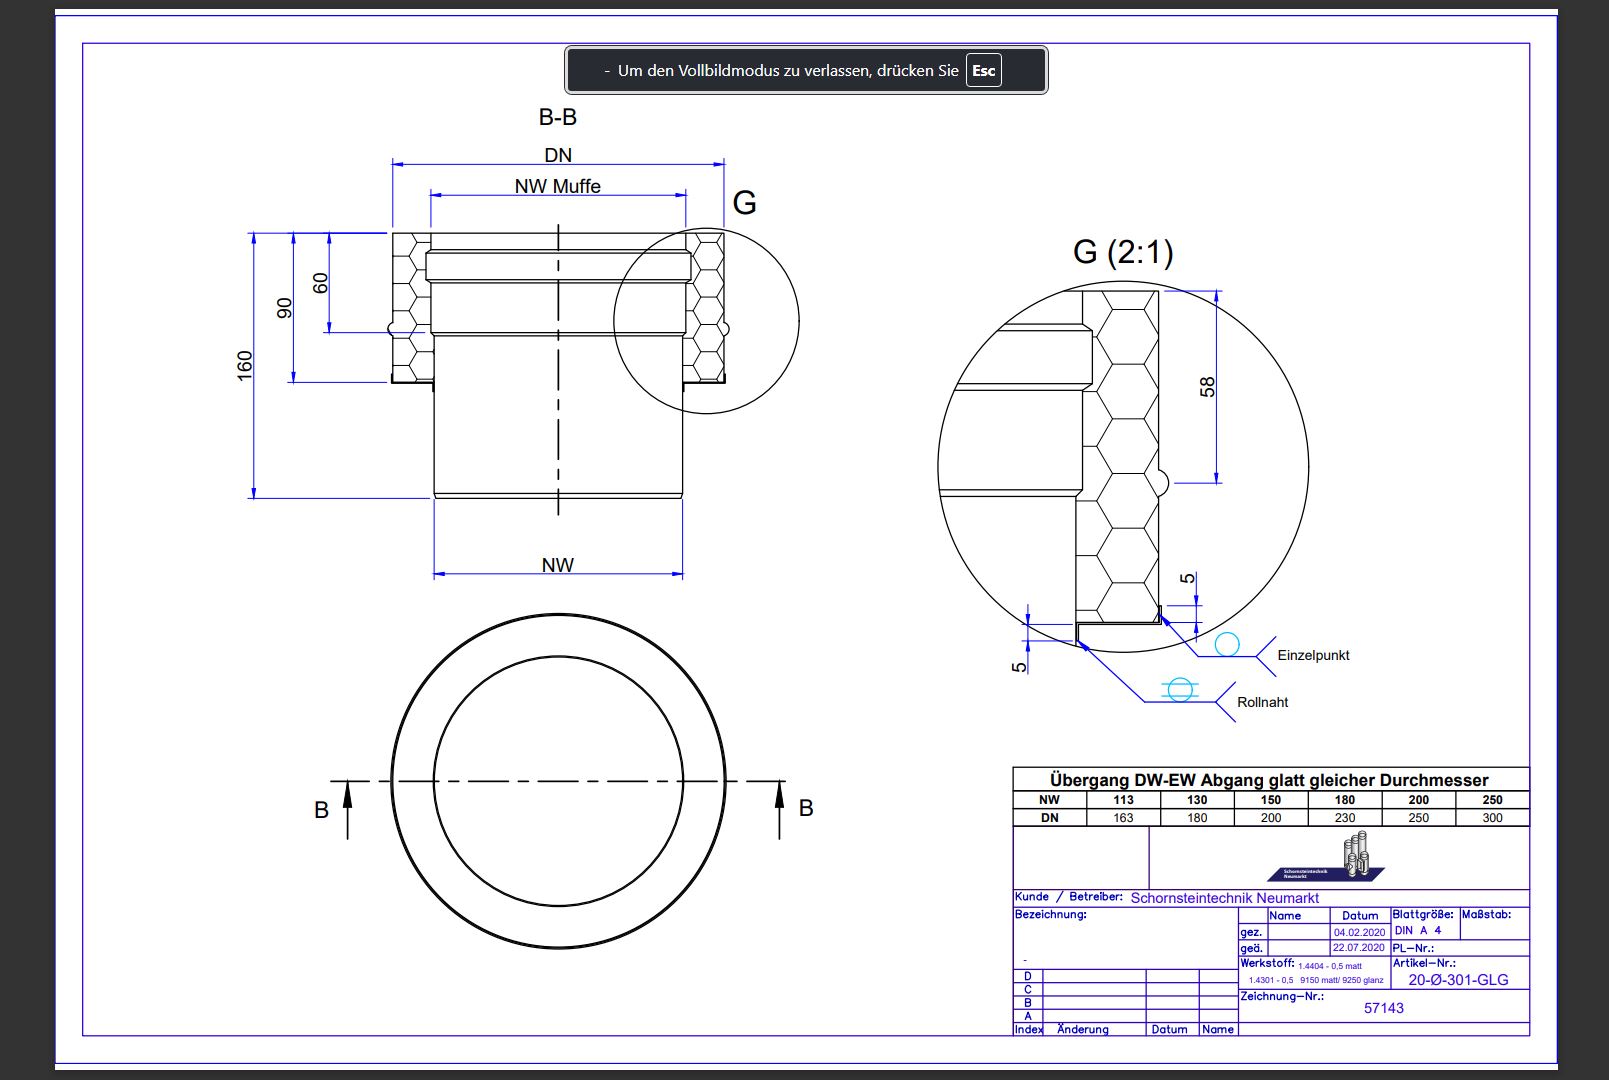Click the left B section arrow
1609x1080 pixels.
[347, 808]
